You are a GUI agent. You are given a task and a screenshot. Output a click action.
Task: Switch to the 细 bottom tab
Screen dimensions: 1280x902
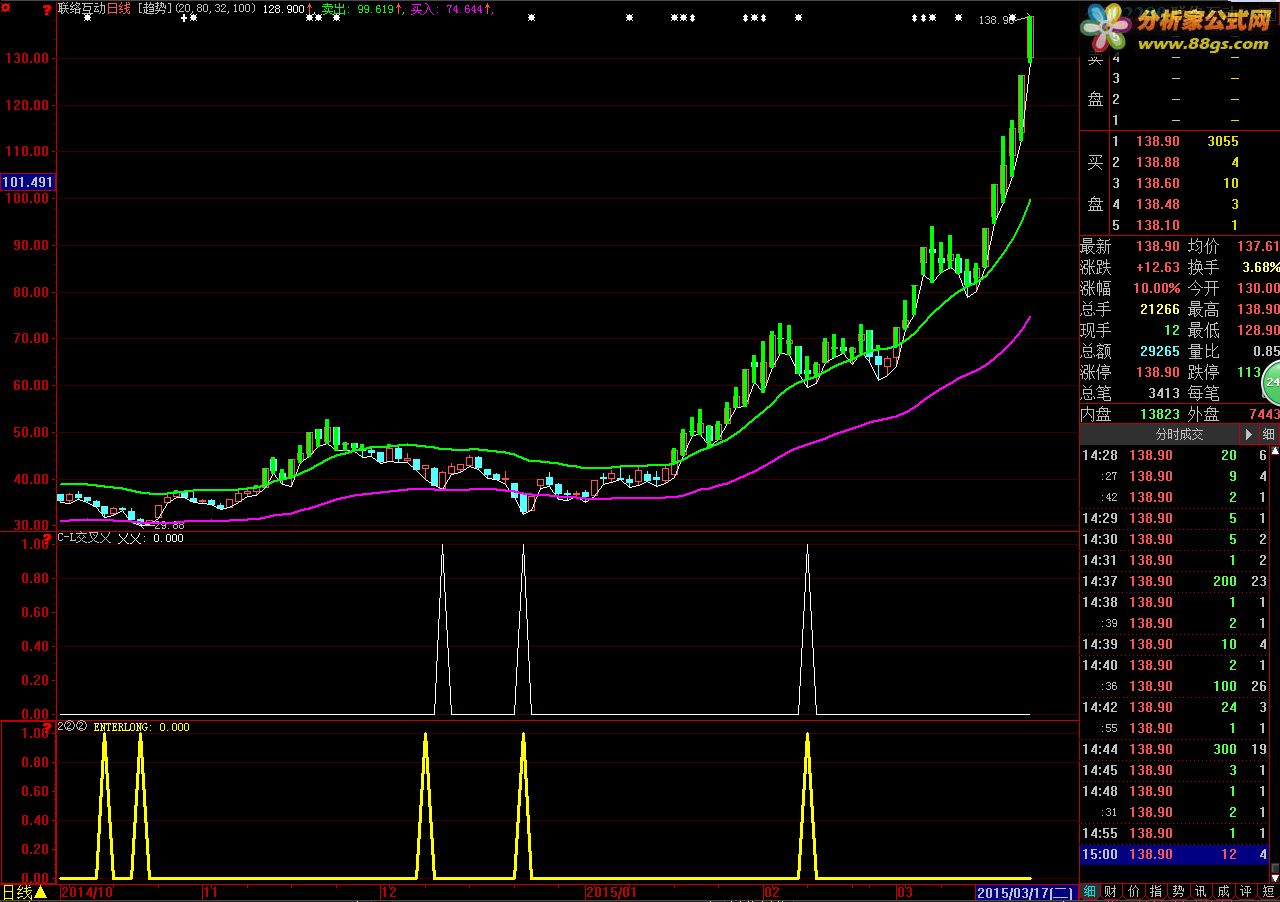point(1090,891)
